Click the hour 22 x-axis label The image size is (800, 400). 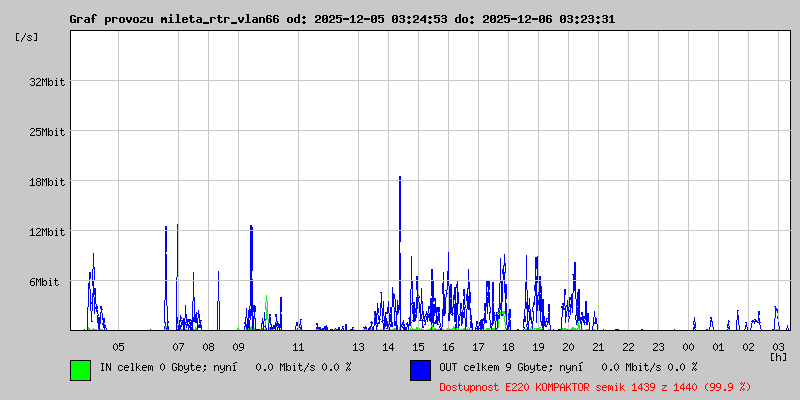pos(628,347)
